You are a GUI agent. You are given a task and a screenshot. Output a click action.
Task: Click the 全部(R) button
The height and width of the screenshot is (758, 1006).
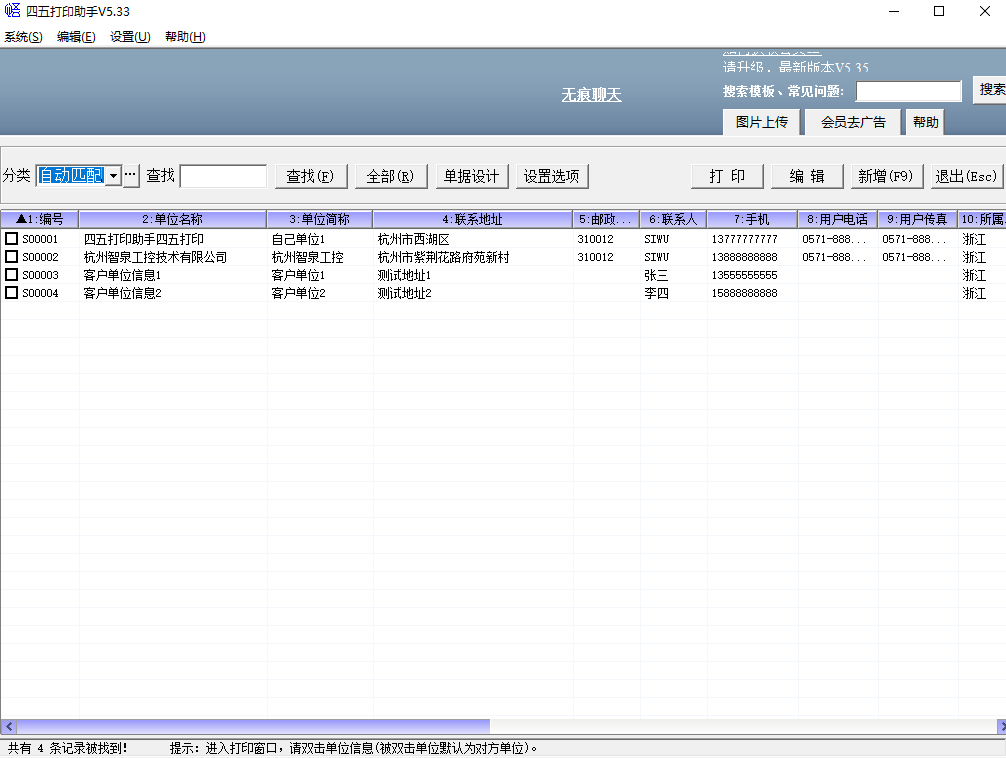(x=391, y=176)
